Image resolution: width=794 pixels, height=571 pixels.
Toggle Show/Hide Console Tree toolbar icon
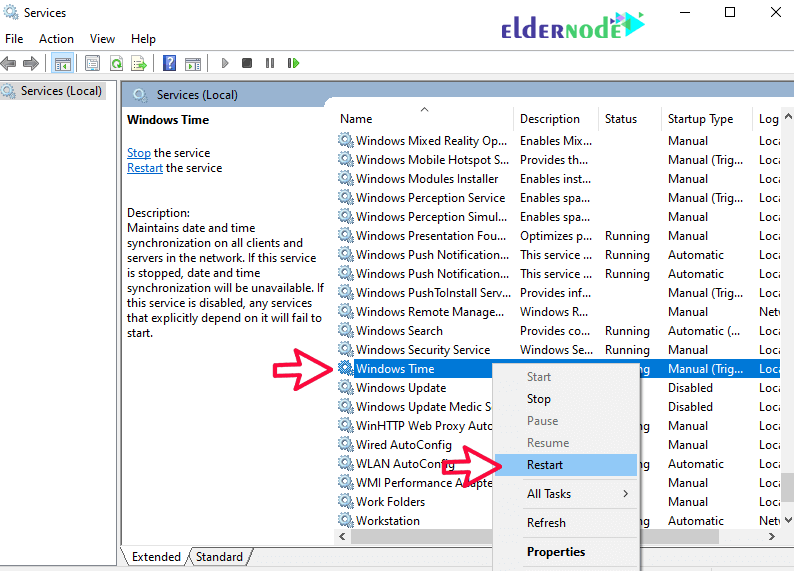[x=62, y=63]
